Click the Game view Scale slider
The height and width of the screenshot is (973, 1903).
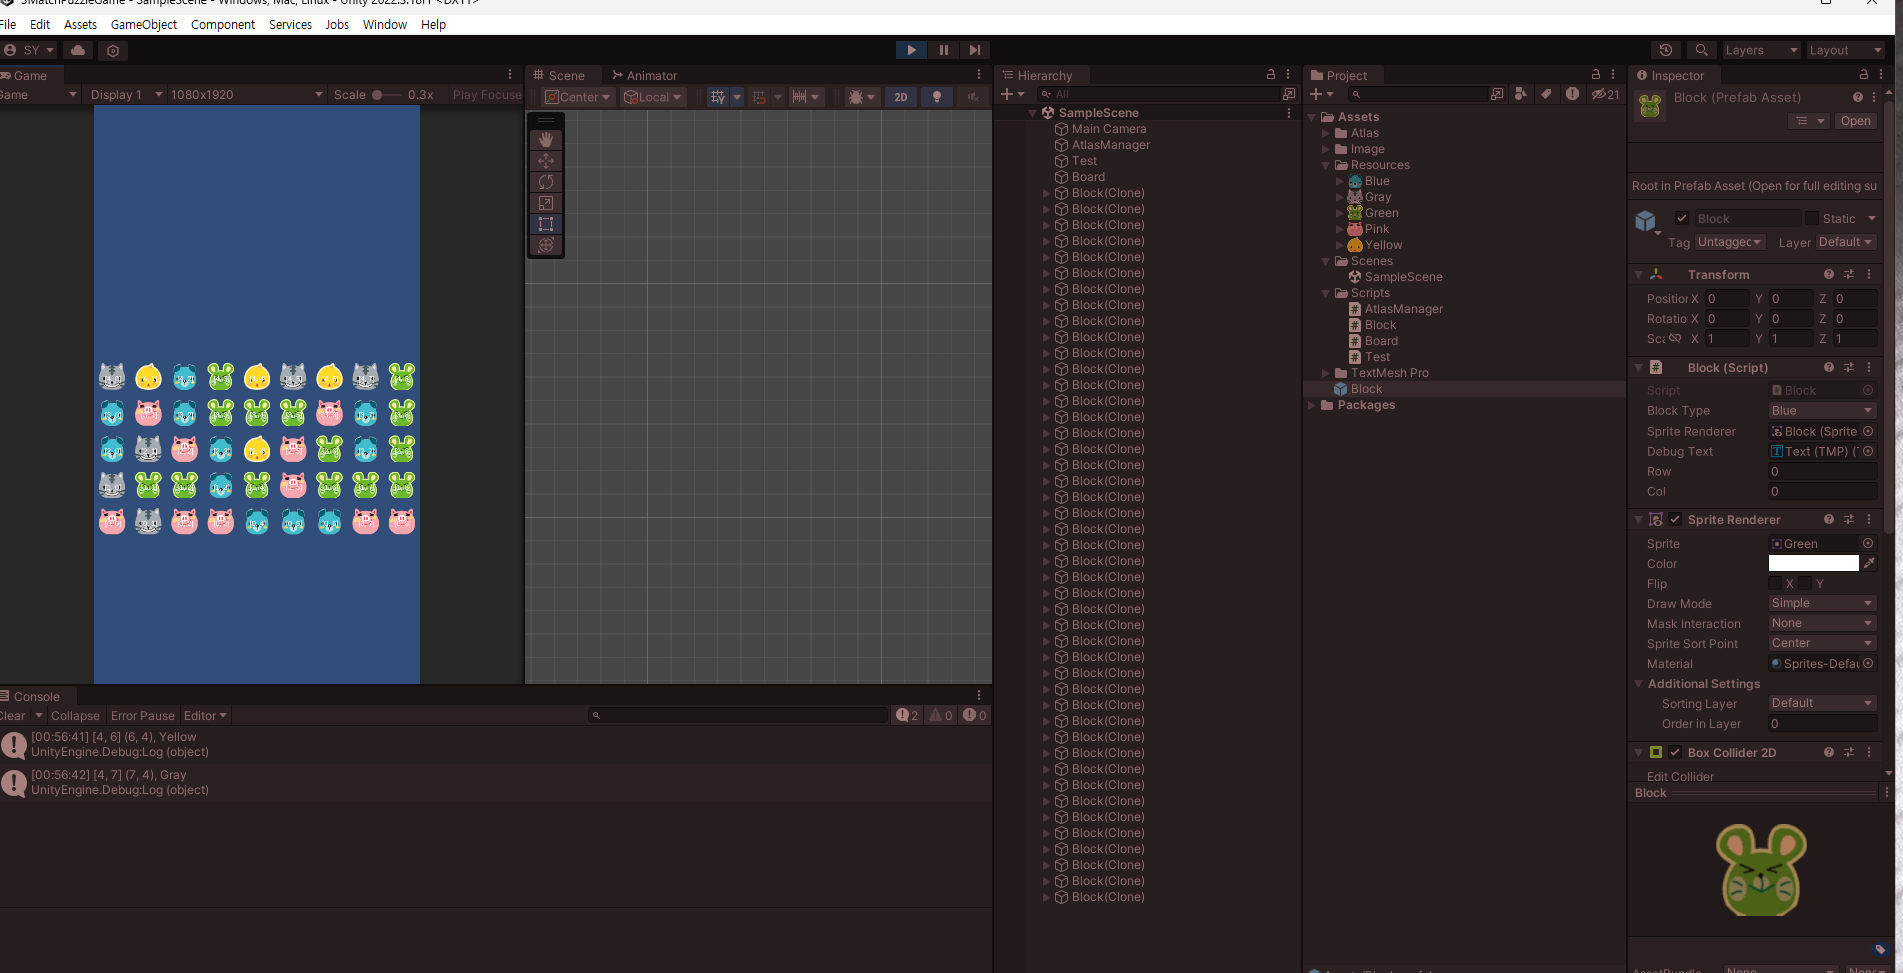click(x=387, y=95)
